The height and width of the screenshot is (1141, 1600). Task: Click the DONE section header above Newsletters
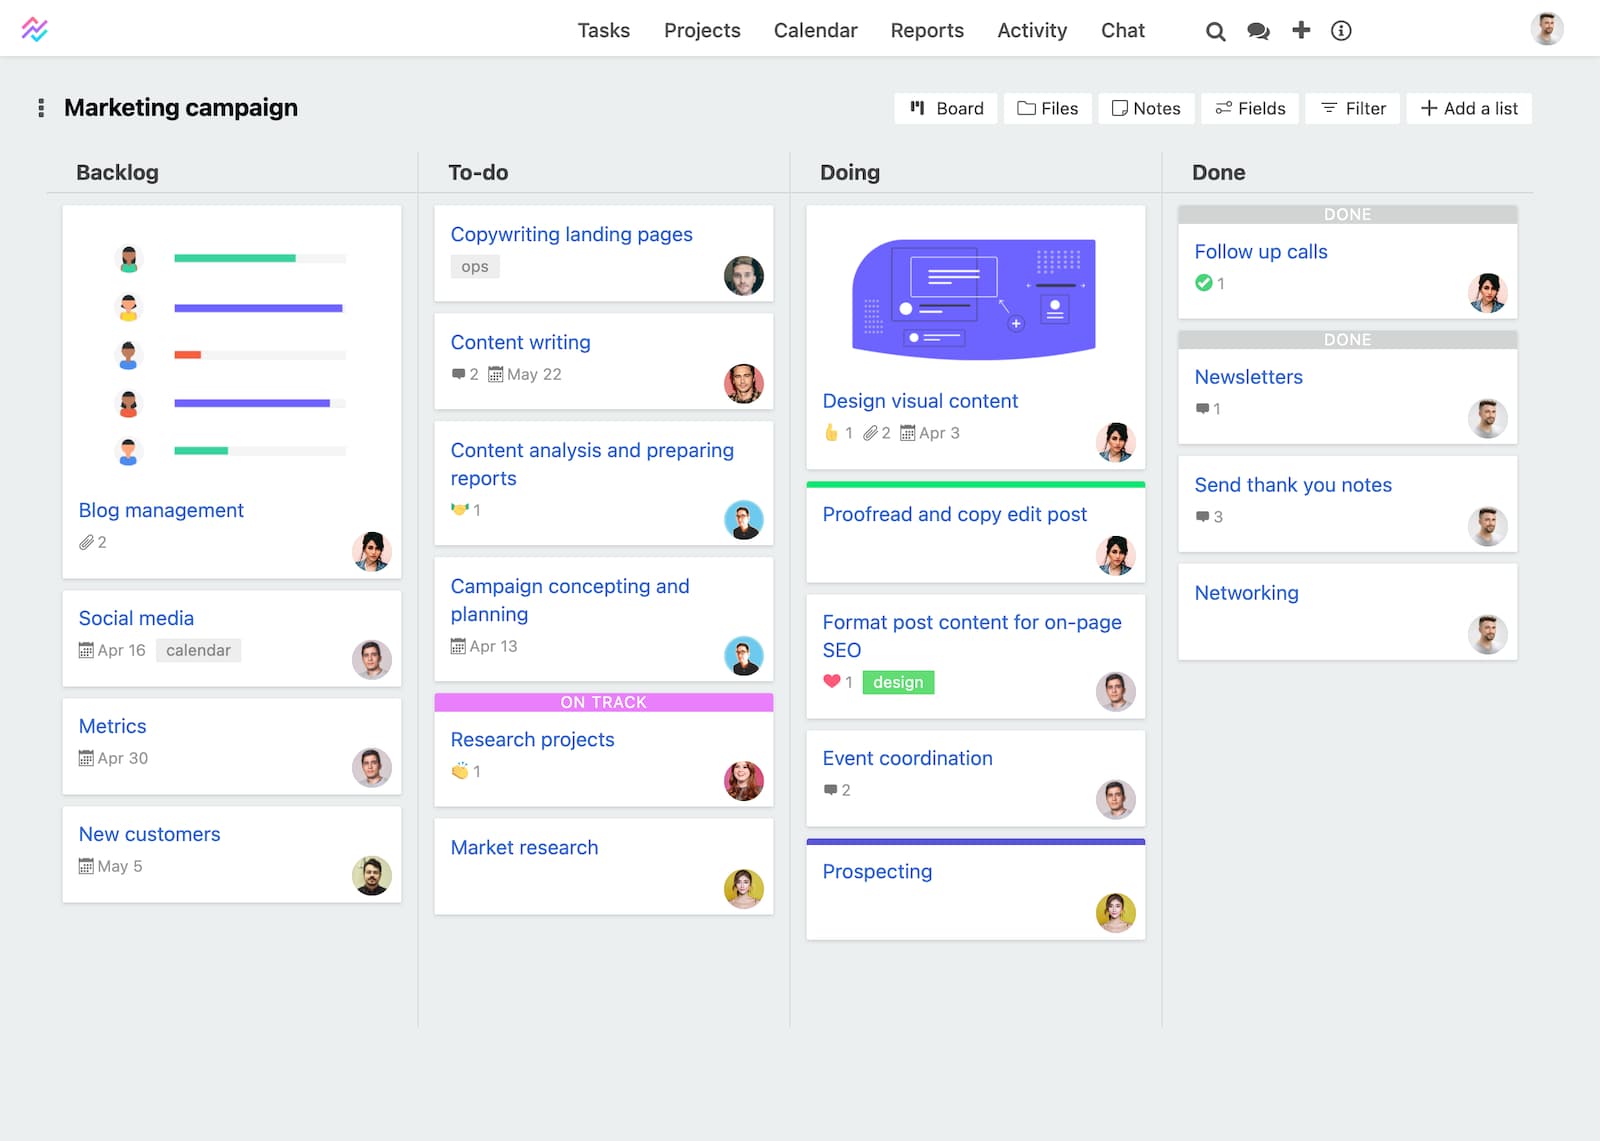point(1347,339)
